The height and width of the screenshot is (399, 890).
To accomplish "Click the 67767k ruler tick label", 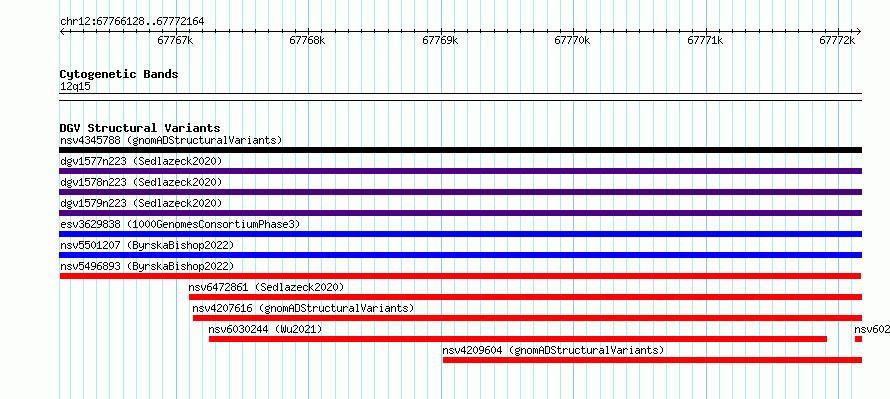I will click(175, 40).
